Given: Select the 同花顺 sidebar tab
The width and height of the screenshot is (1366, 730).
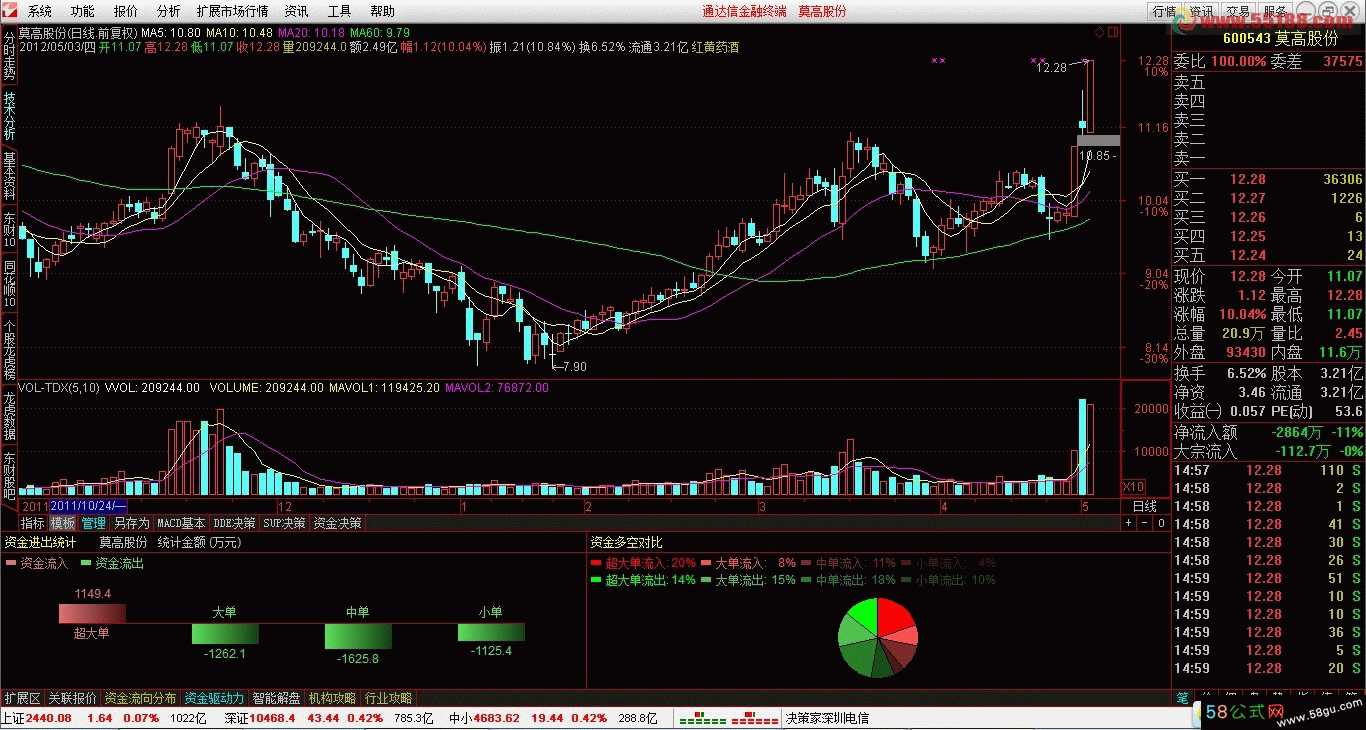Looking at the screenshot, I should pyautogui.click(x=9, y=282).
